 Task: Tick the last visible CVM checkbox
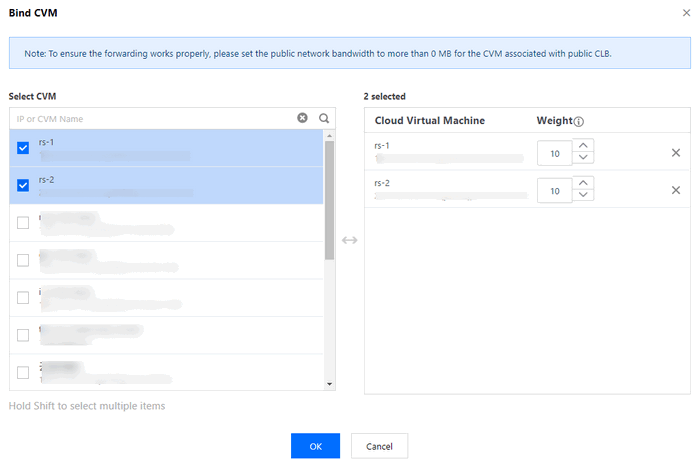(23, 372)
